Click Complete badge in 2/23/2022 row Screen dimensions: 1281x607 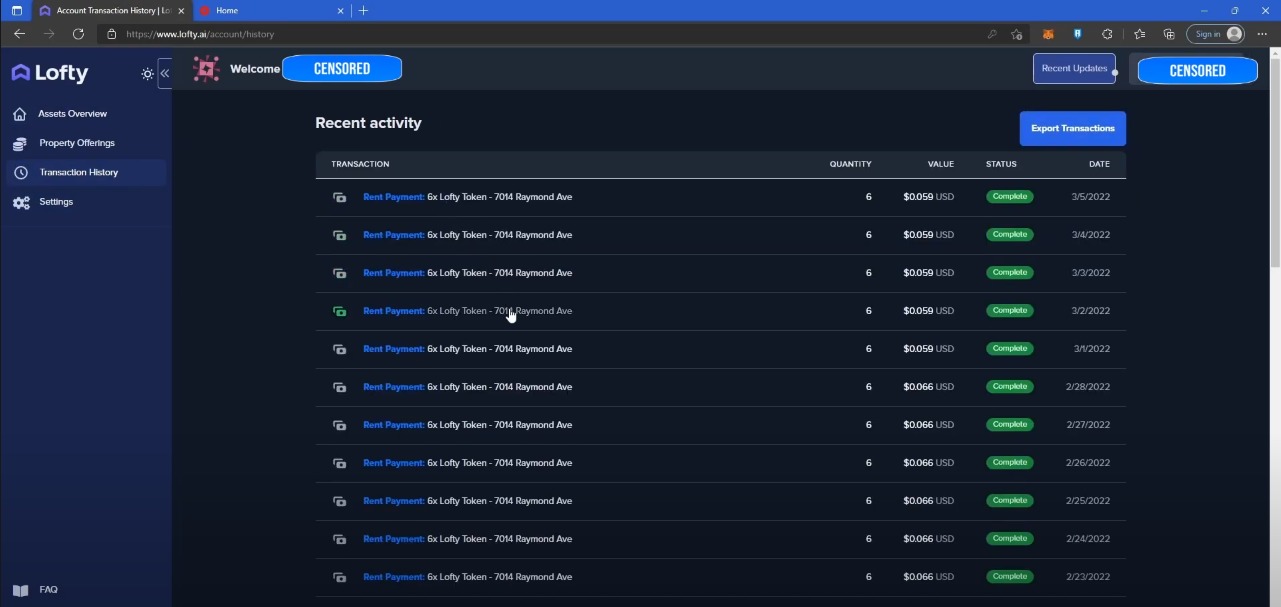1009,577
